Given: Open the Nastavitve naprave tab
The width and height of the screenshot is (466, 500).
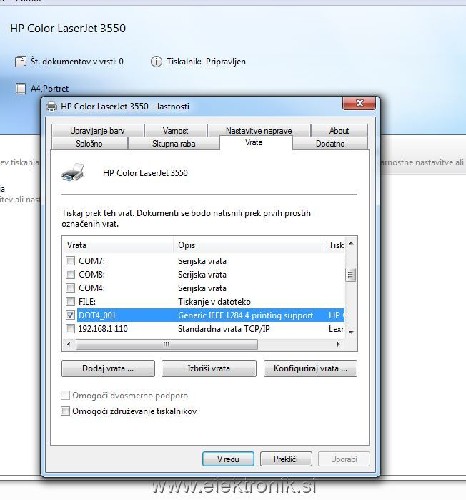Looking at the screenshot, I should 259,130.
